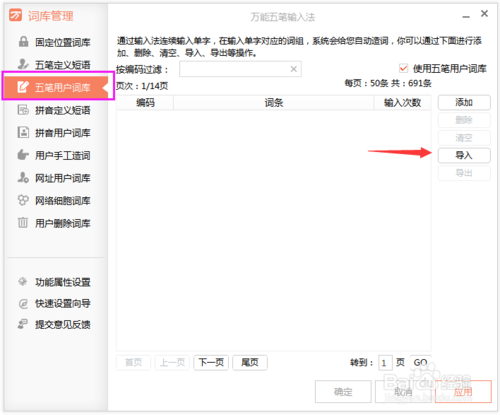Click the 取消 cancel button
Screen dimensions: 500x415
[403, 392]
